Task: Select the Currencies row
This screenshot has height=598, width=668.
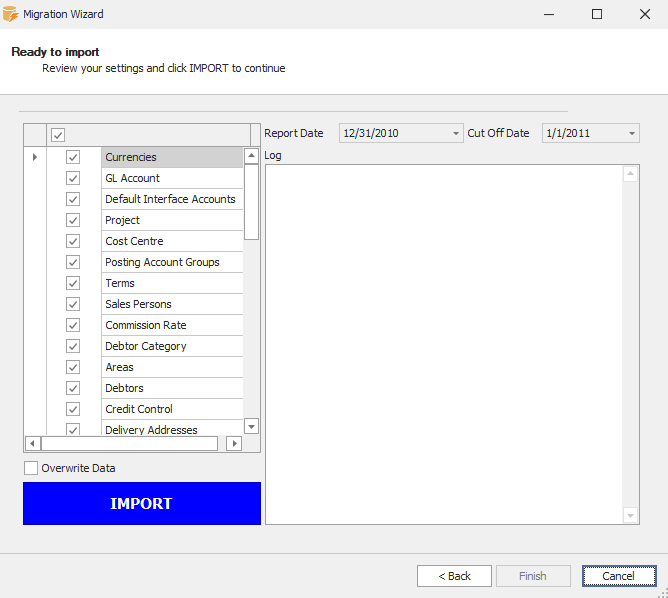Action: 172,157
